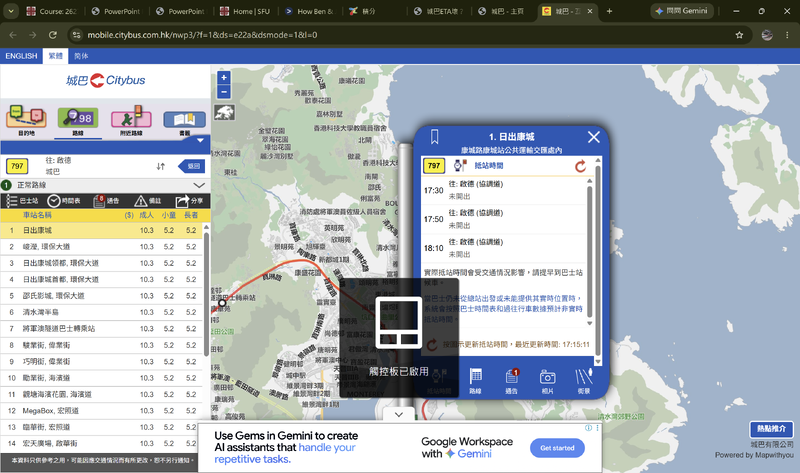Open the 時間表 timetable tab
This screenshot has height=473, width=800.
point(64,201)
